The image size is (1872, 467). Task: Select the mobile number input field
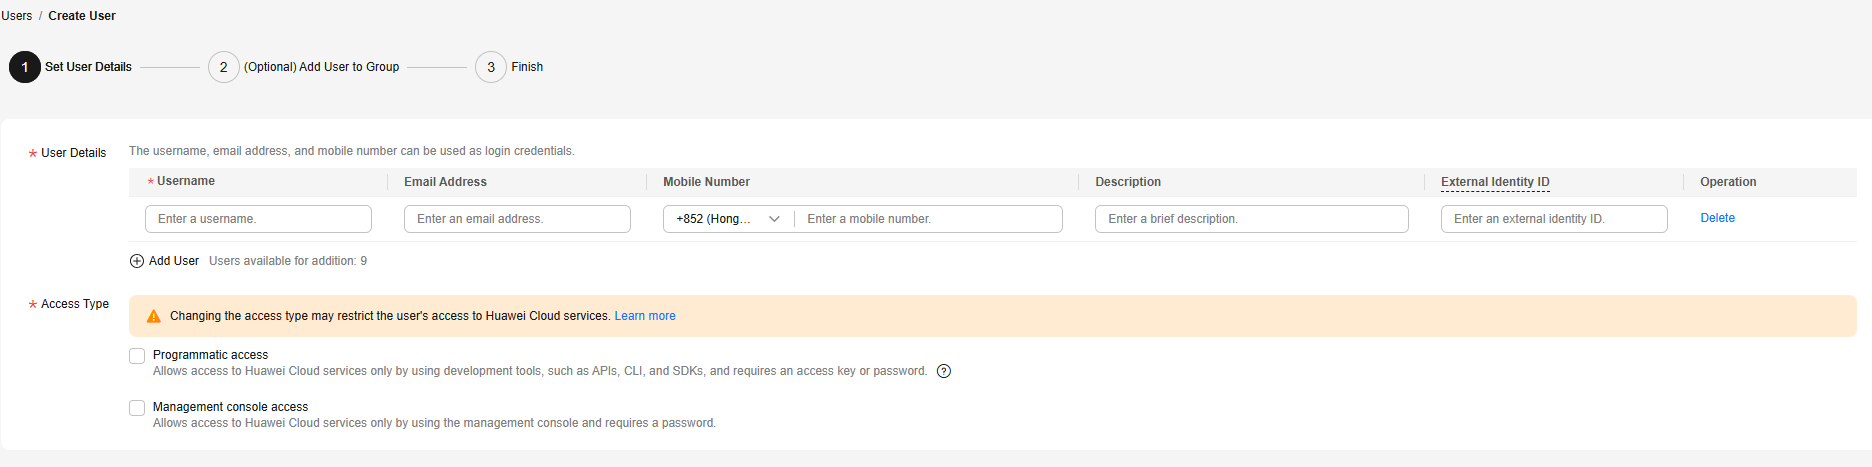pyautogui.click(x=928, y=219)
